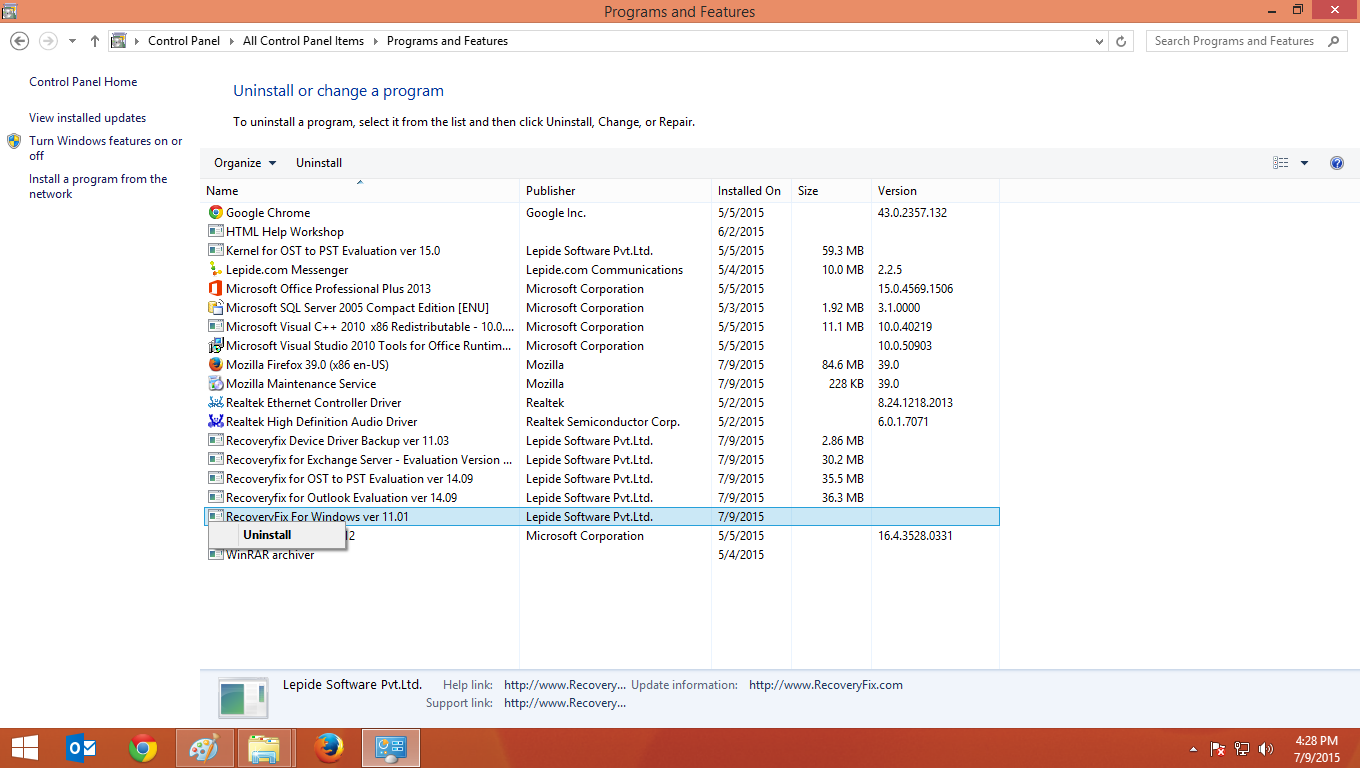Click the Visual Studio 2010 Tools icon

(215, 346)
